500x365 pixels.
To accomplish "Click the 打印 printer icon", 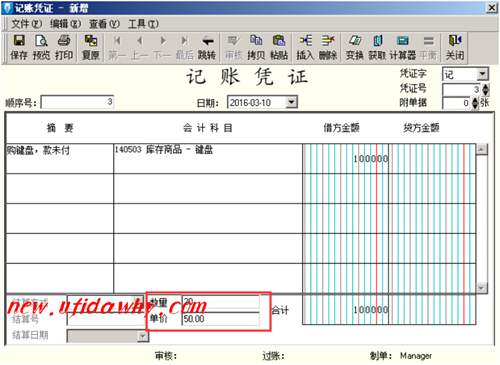I will coord(64,47).
